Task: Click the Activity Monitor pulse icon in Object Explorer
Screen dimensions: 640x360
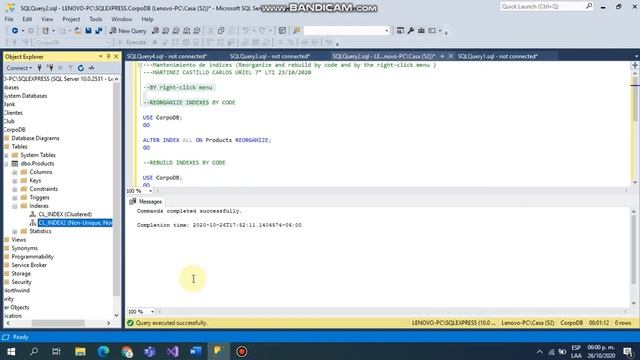Action: (91, 68)
